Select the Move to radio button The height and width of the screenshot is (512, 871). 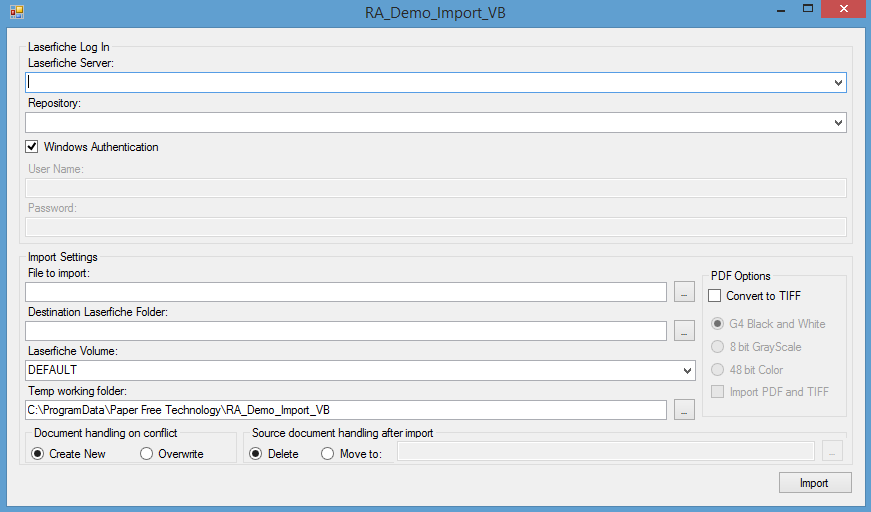point(327,454)
